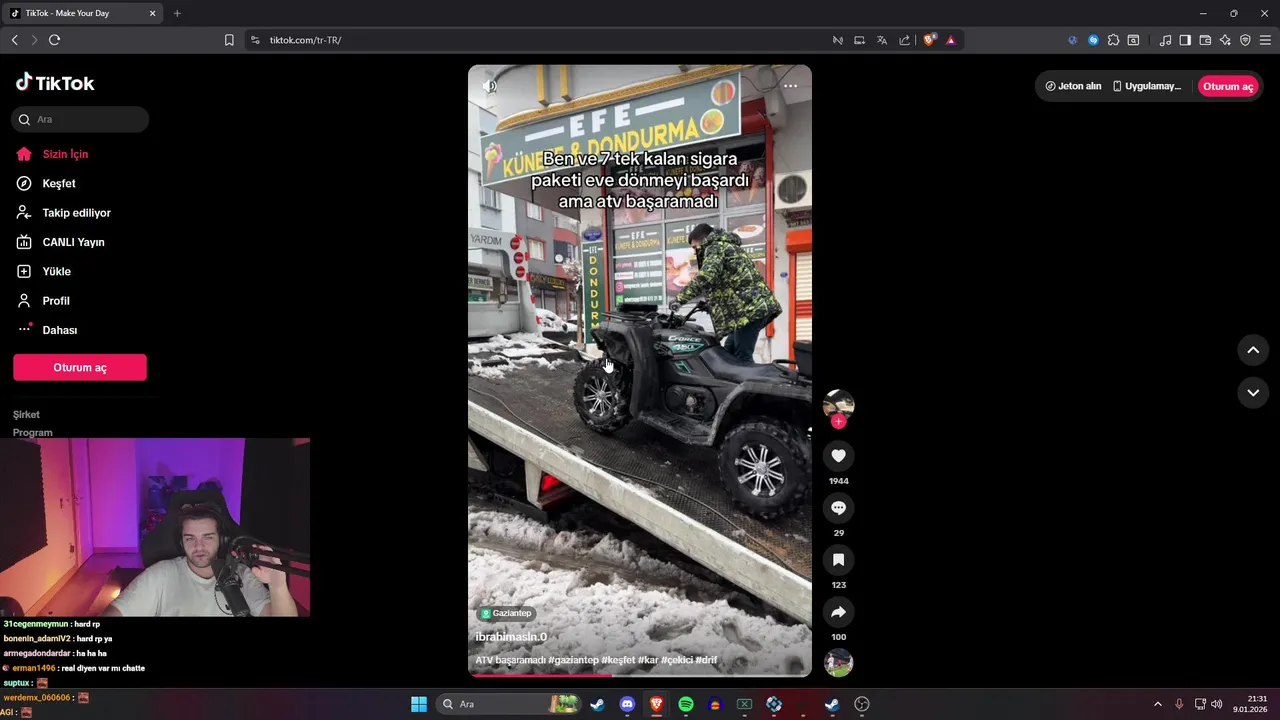Image resolution: width=1280 pixels, height=720 pixels.
Task: Open media control music note icon
Action: click(x=1165, y=40)
